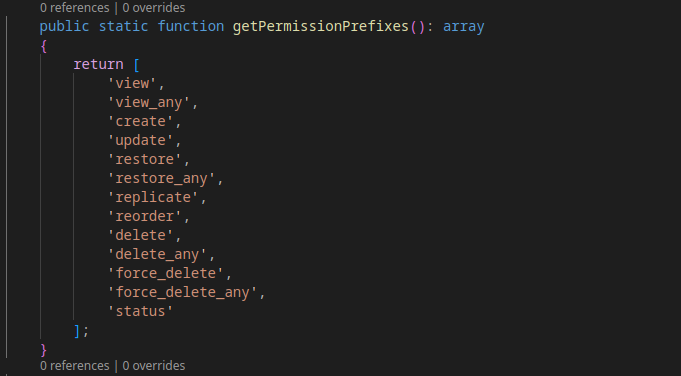Click the 'restore_any' string entry
Screen dimensions: 681x376
click(161, 178)
